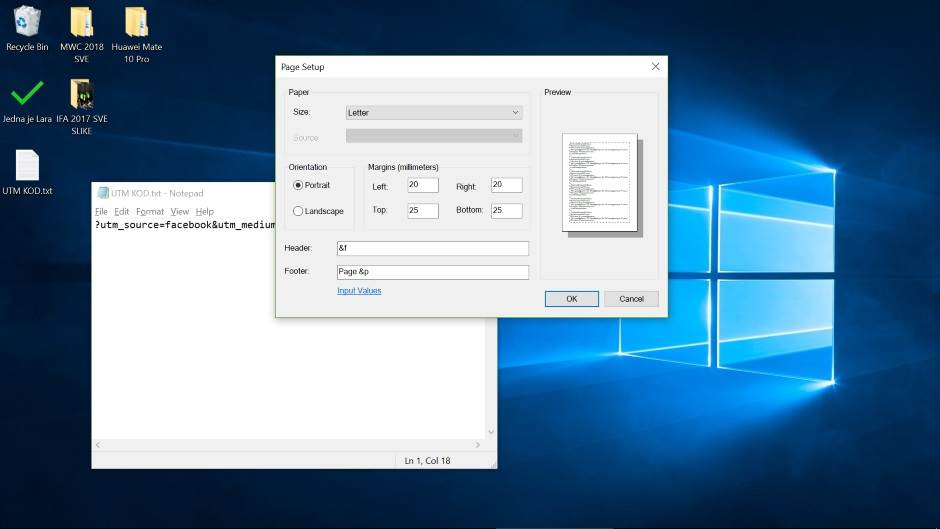Click the Jedna je Lara checkmark icon

click(27, 94)
